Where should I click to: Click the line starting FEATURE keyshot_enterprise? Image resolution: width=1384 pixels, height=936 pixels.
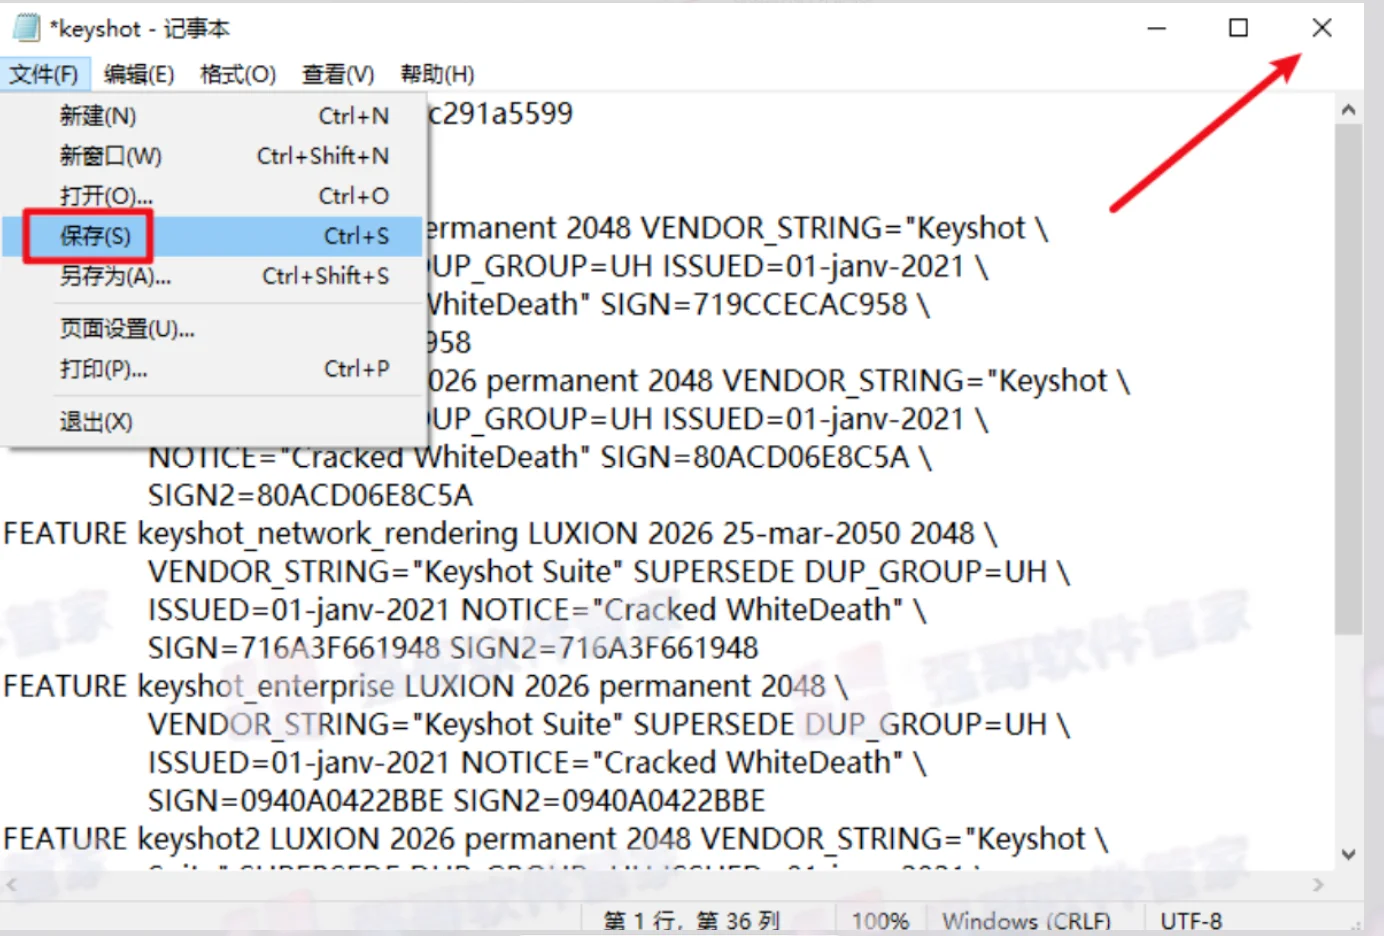tap(426, 687)
